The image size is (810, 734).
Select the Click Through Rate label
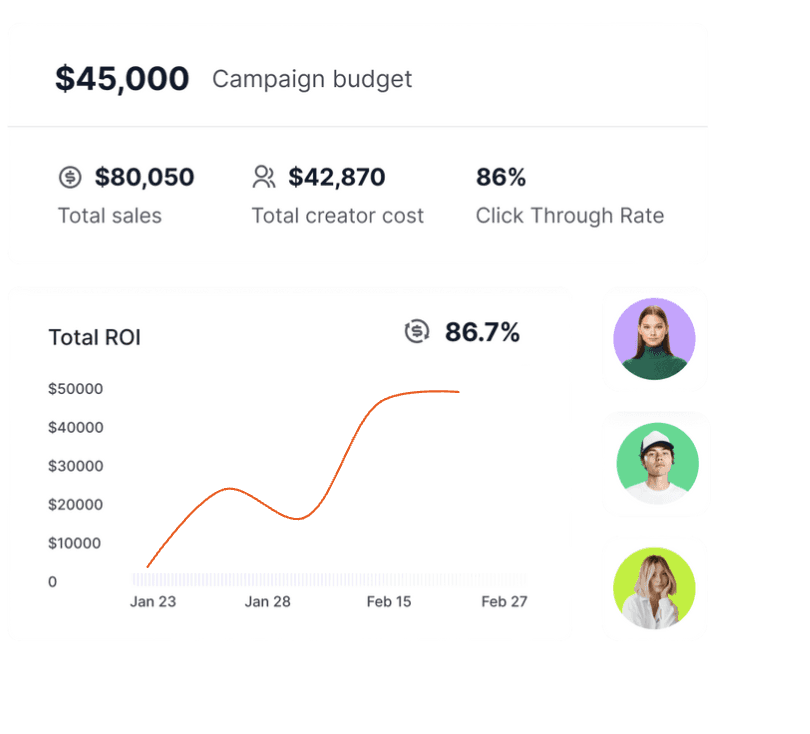click(x=570, y=216)
